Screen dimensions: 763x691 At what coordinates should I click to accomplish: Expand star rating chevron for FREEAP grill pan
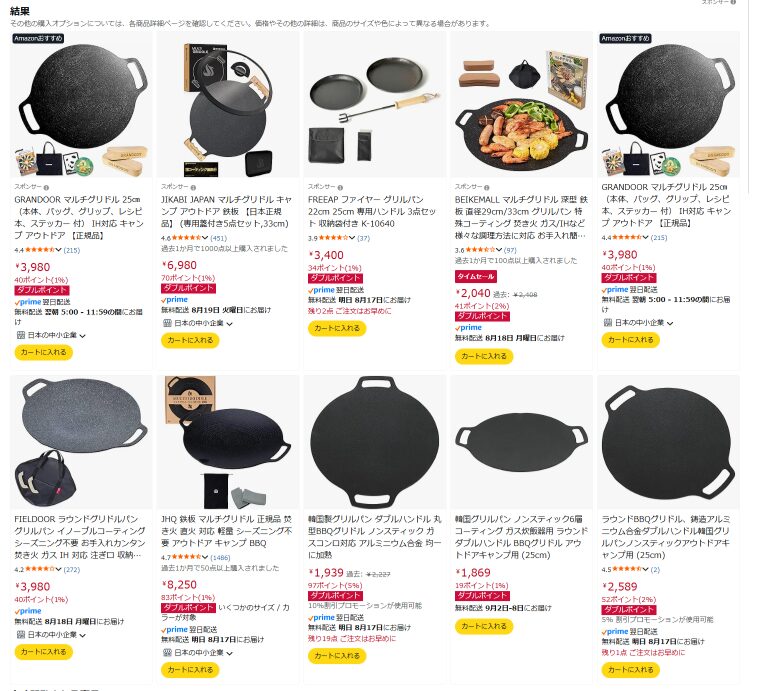point(352,238)
